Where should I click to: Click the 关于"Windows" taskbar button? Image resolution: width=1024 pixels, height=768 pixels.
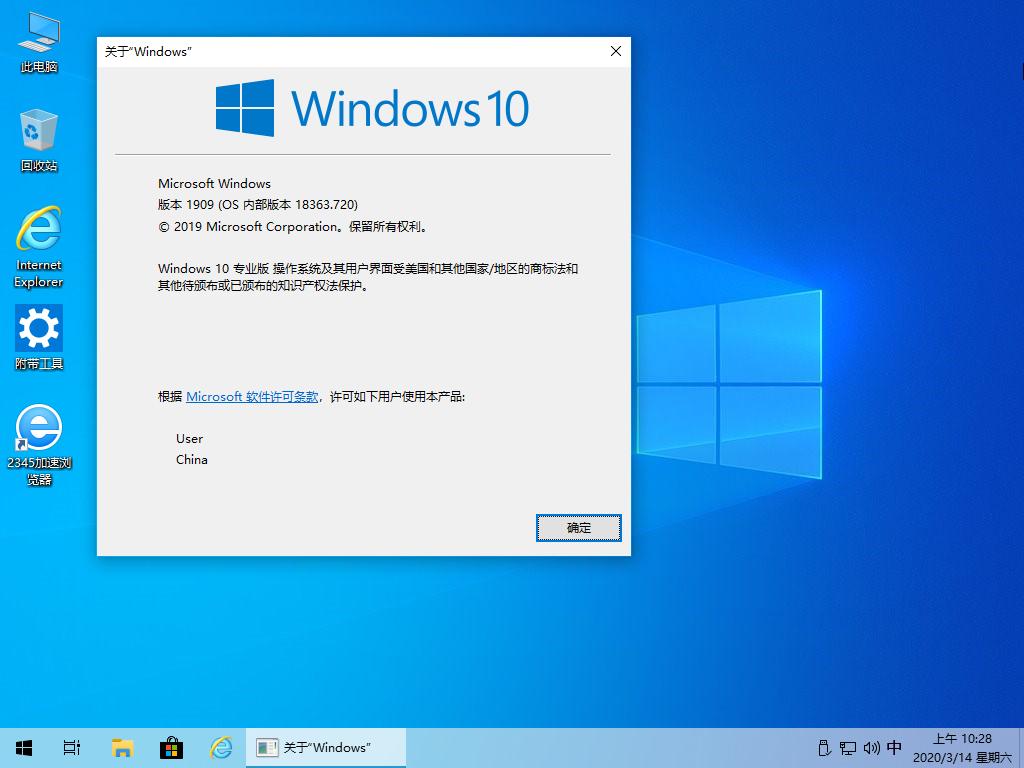pyautogui.click(x=326, y=748)
